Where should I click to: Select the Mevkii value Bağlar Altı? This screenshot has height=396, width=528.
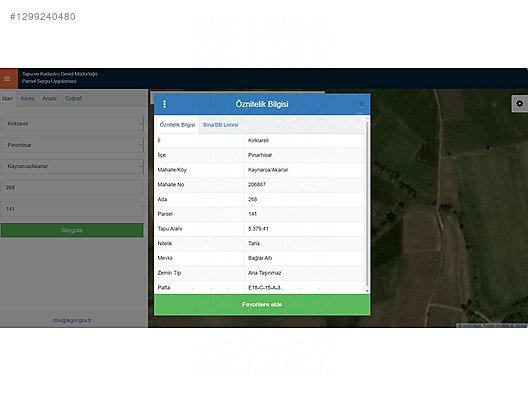click(x=260, y=258)
